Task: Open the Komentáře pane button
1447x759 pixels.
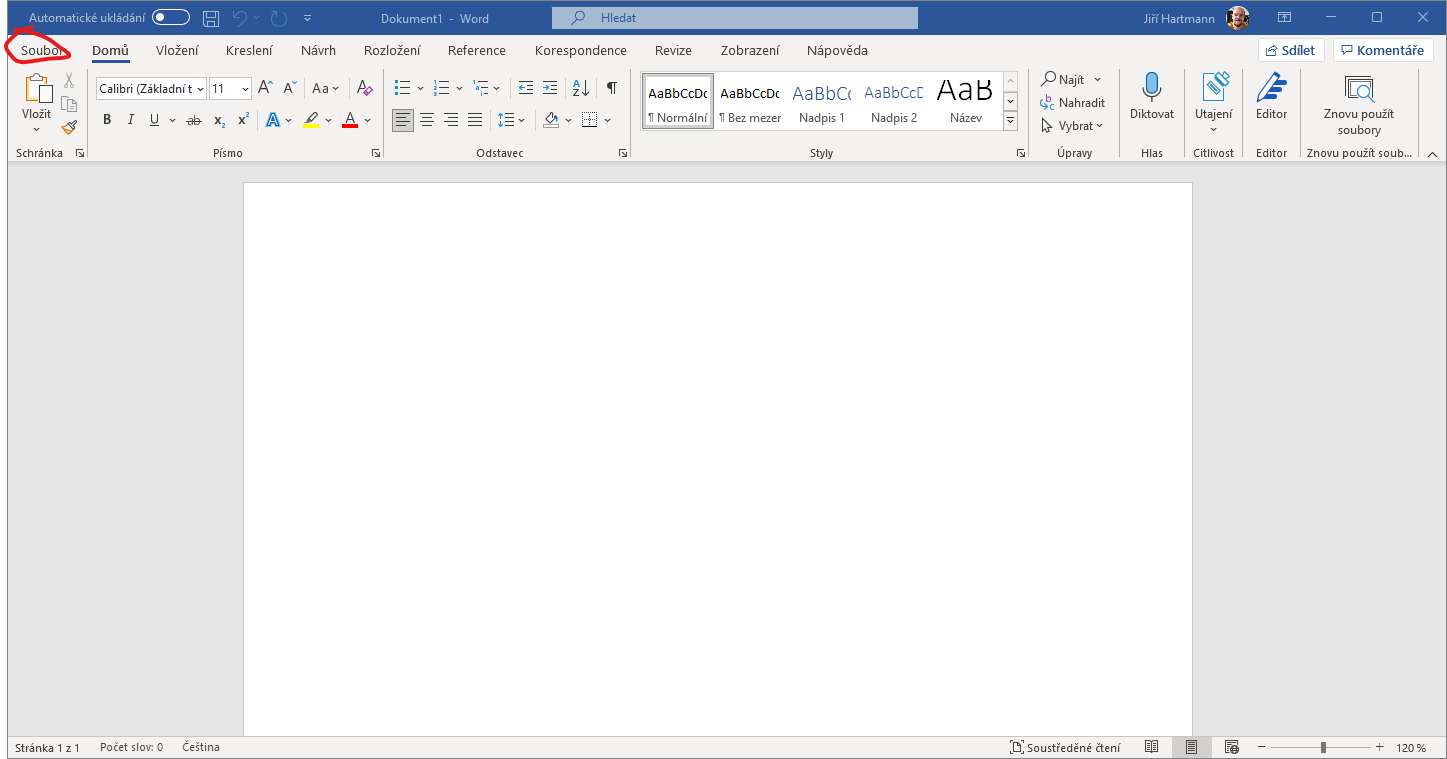Action: 1383,50
